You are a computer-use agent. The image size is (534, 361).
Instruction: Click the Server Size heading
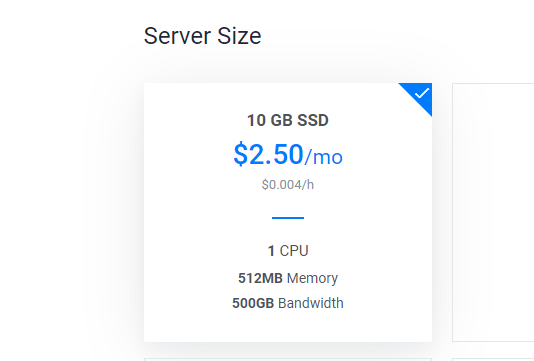tap(203, 36)
